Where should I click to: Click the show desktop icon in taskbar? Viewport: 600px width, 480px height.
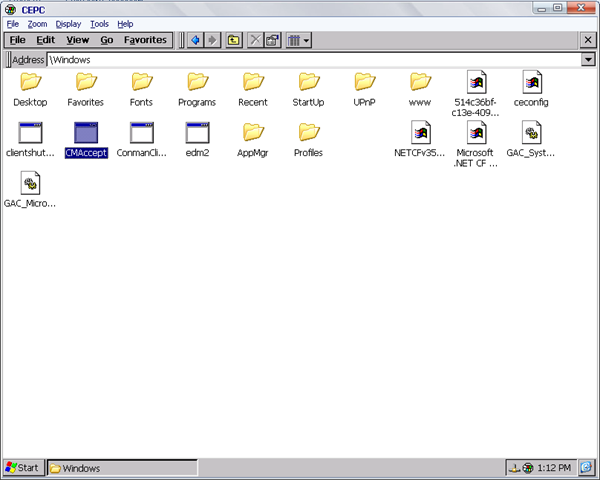[x=586, y=467]
